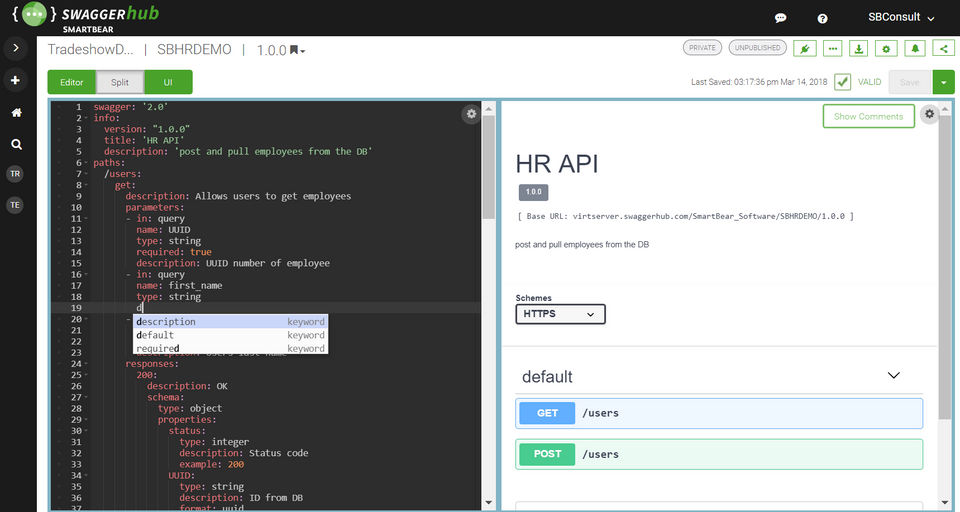The image size is (960, 512).
Task: Expand the SBConsult account menu
Action: (x=901, y=17)
